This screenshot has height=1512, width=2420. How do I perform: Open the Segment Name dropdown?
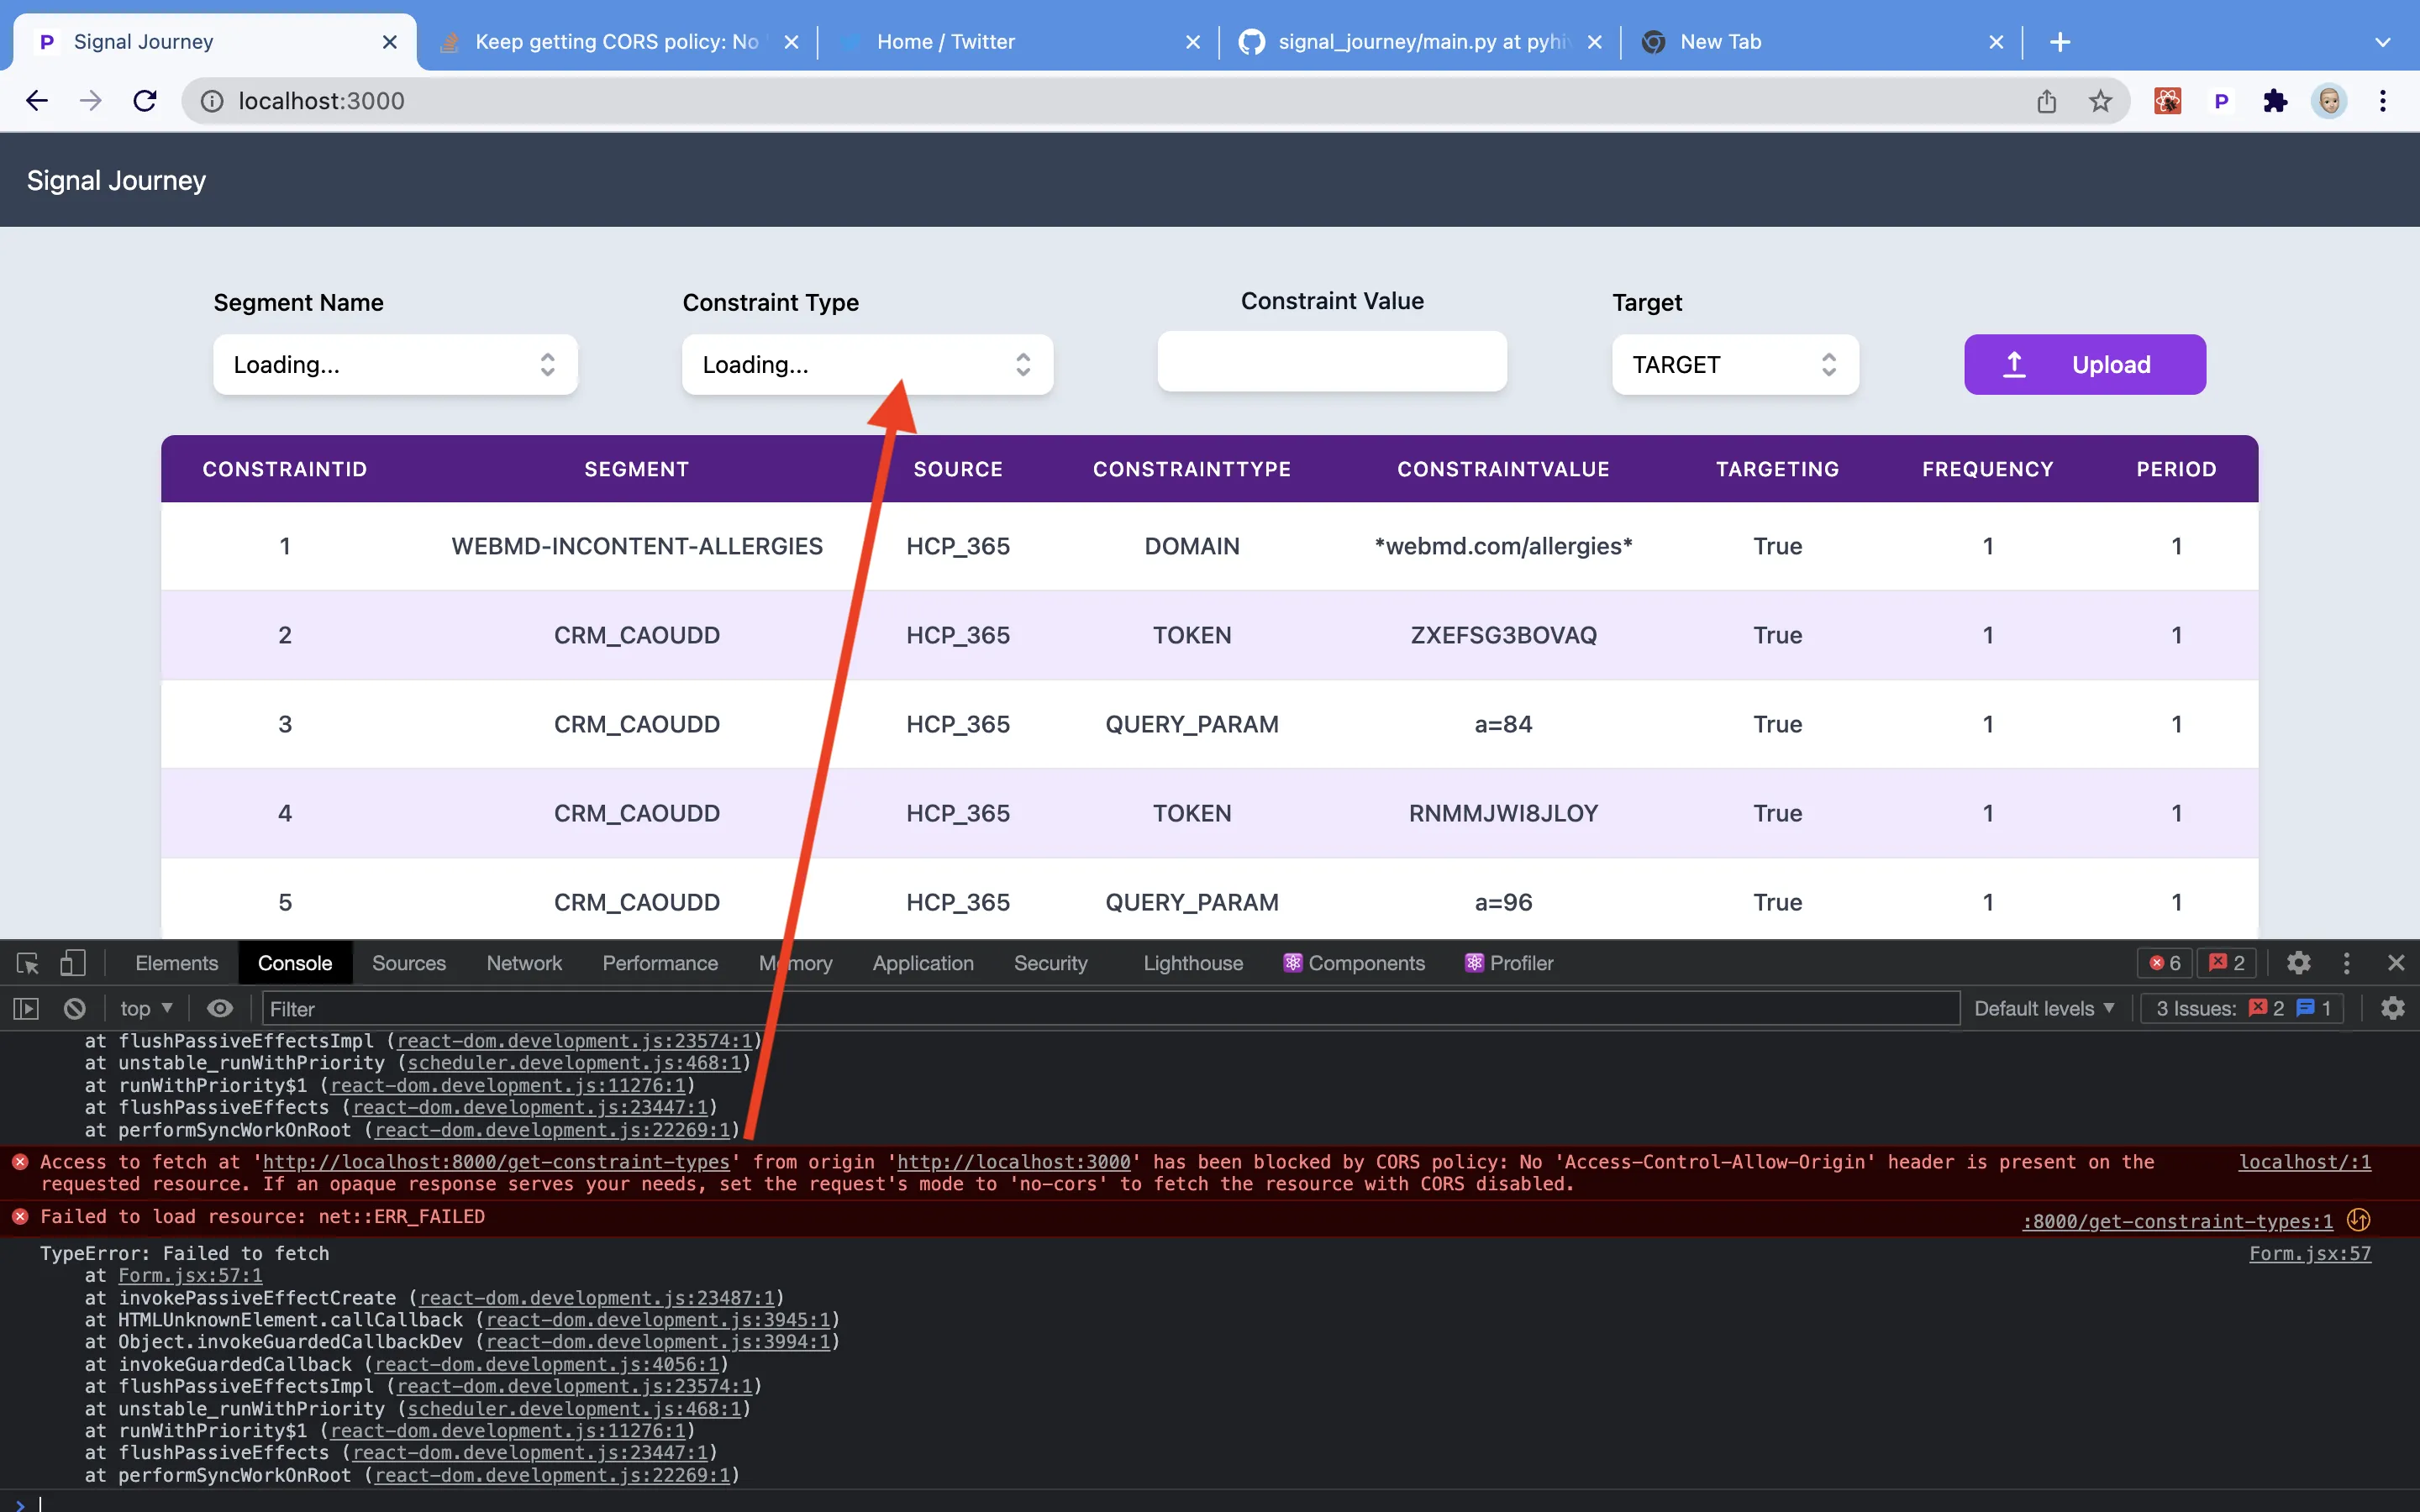(x=395, y=365)
